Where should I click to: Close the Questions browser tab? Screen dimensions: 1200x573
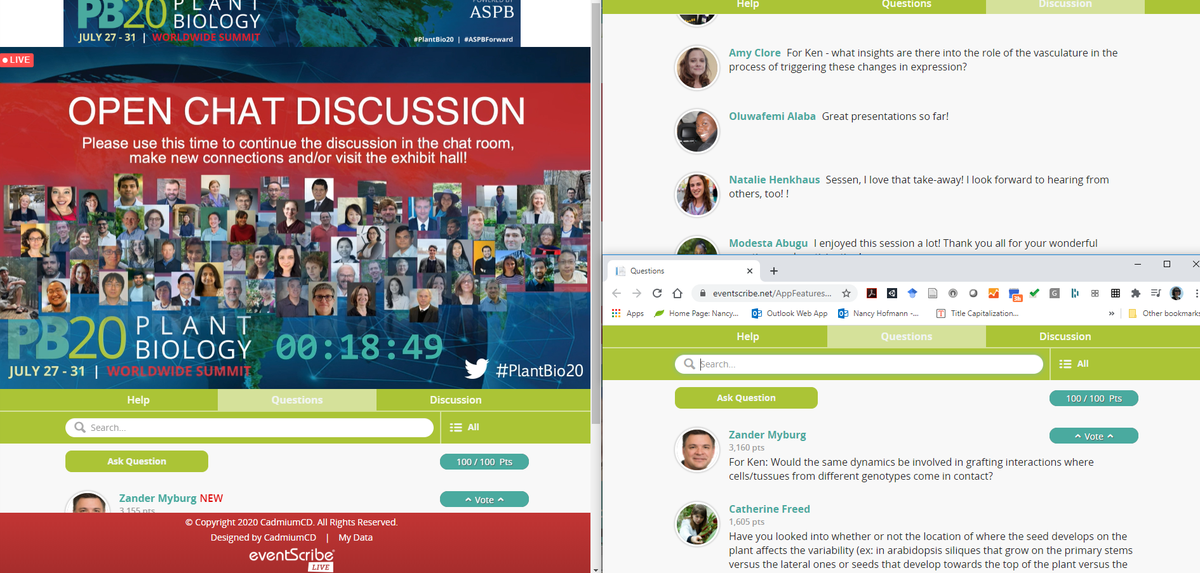click(x=750, y=271)
